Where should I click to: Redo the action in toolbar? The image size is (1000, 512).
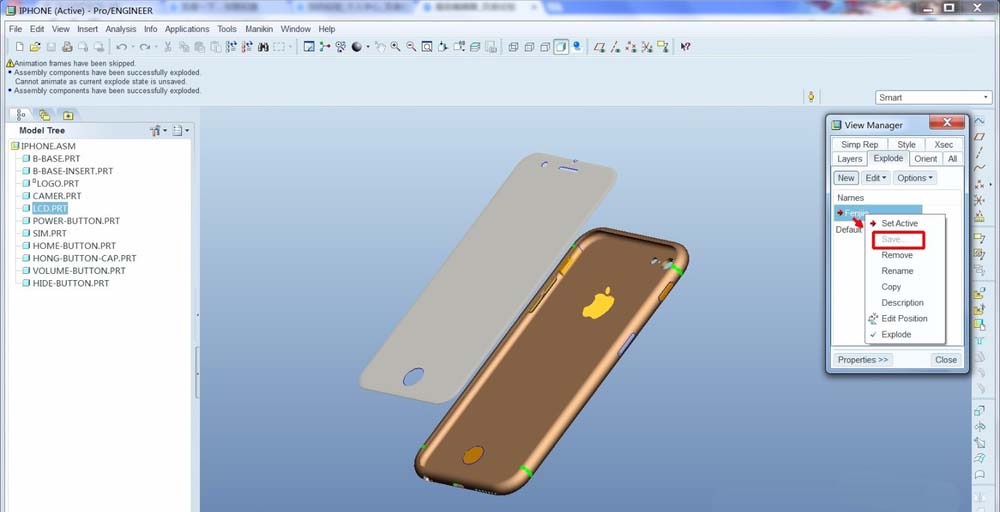pos(145,47)
